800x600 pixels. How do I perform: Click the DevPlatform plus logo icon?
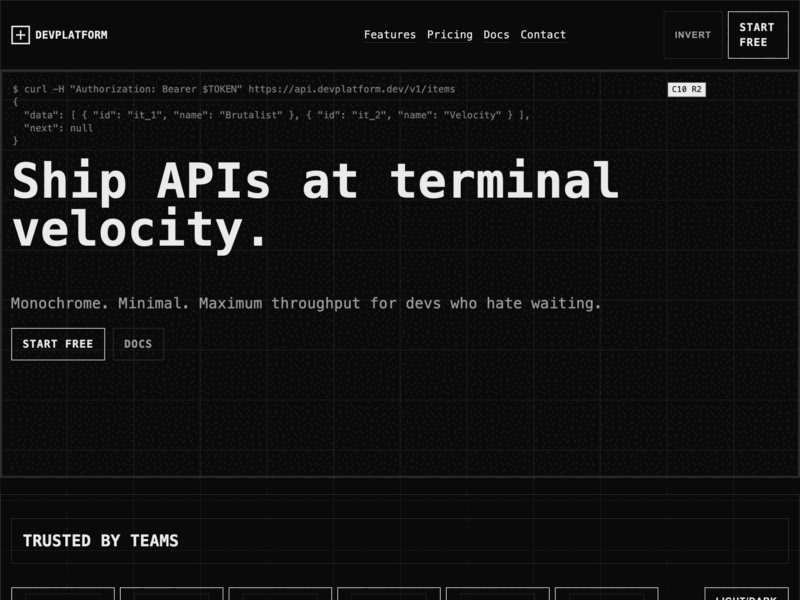pos(20,35)
